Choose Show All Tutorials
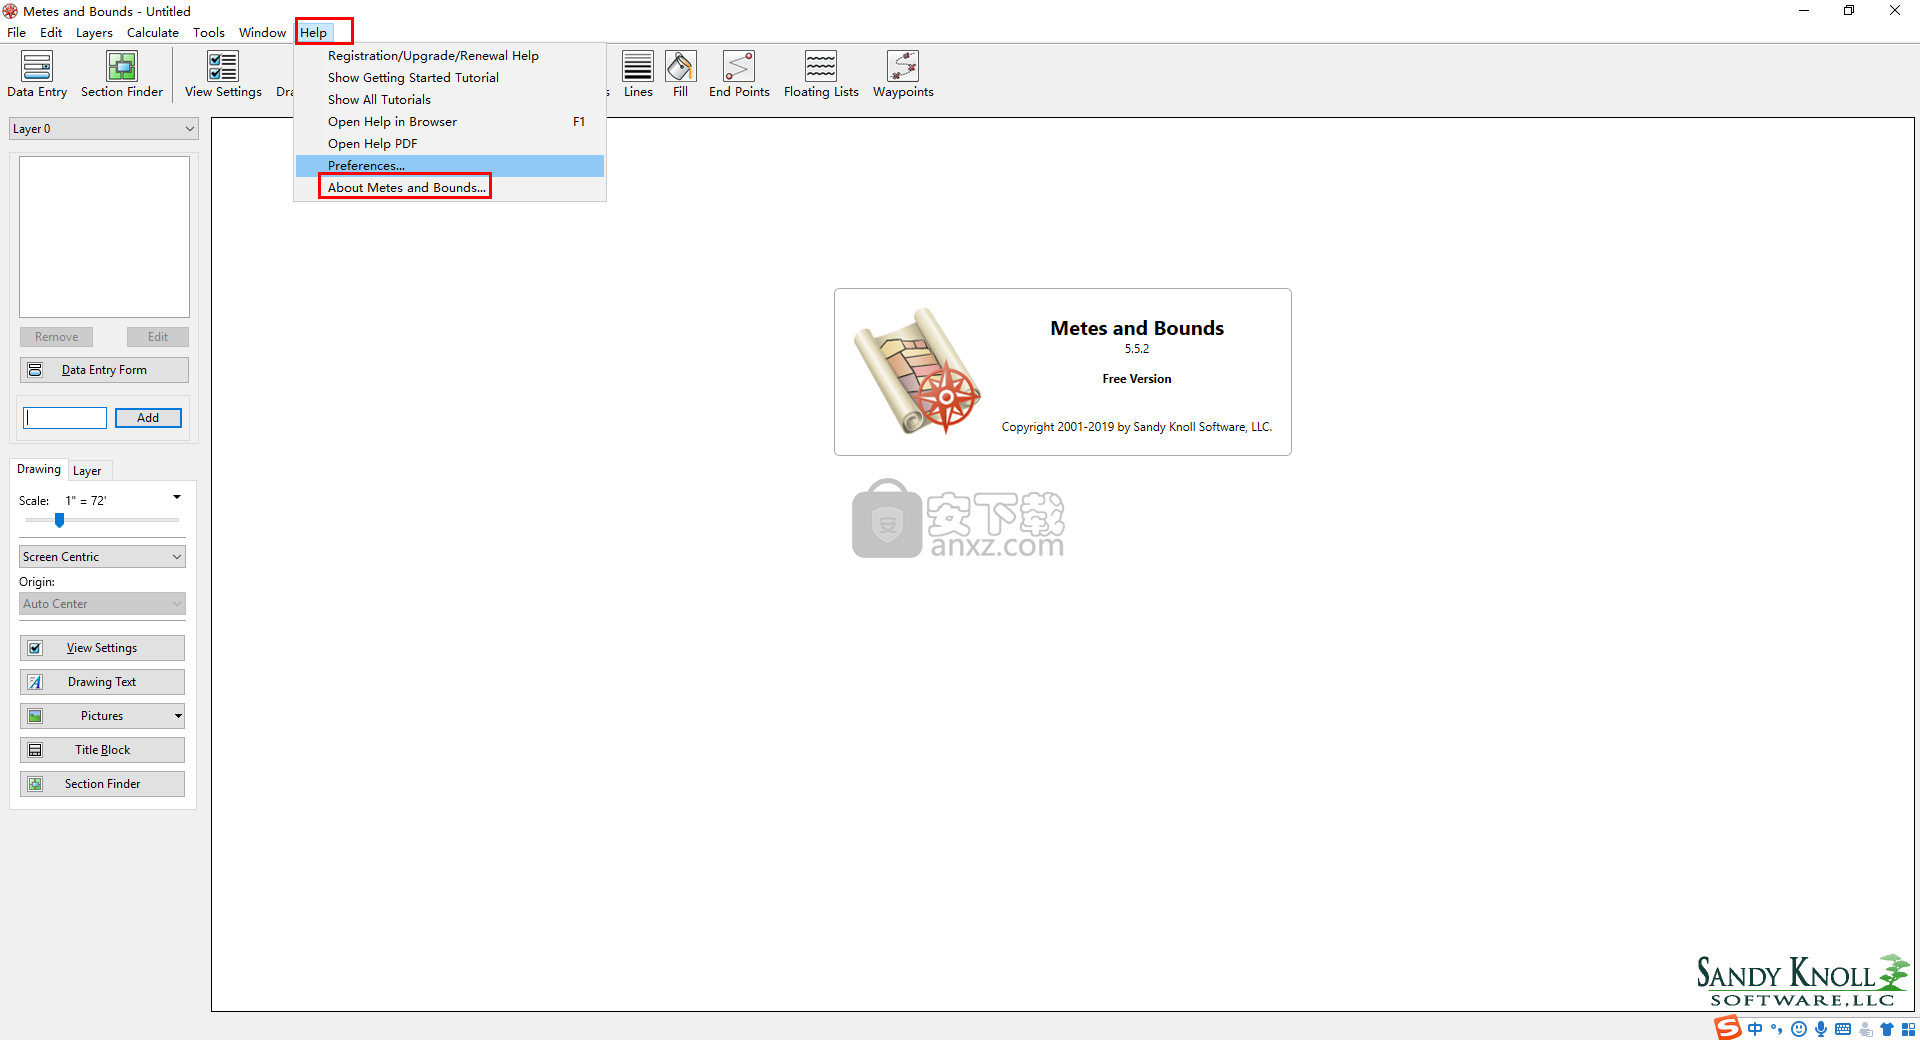The height and width of the screenshot is (1040, 1920). click(x=450, y=100)
